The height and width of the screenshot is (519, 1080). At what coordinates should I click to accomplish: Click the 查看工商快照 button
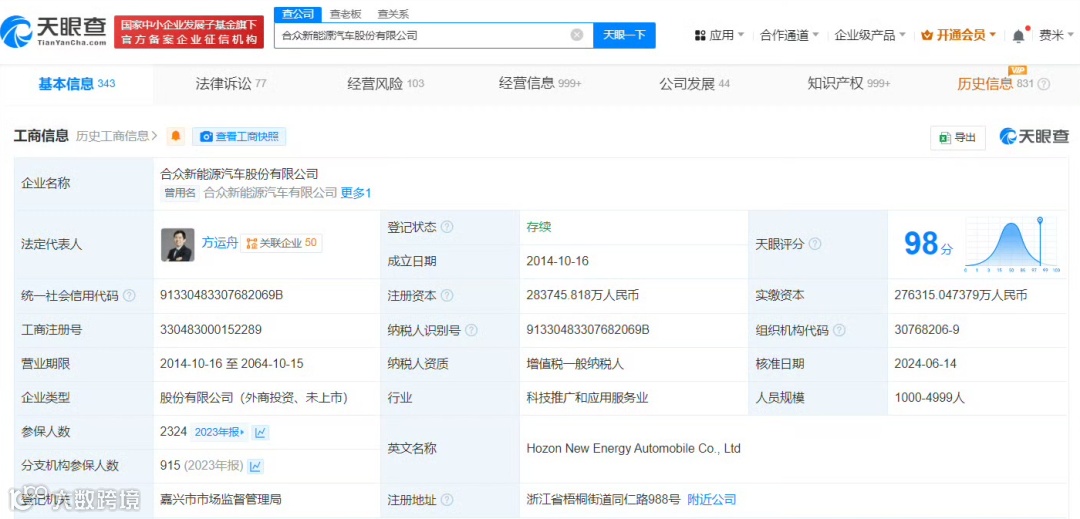pyautogui.click(x=239, y=136)
